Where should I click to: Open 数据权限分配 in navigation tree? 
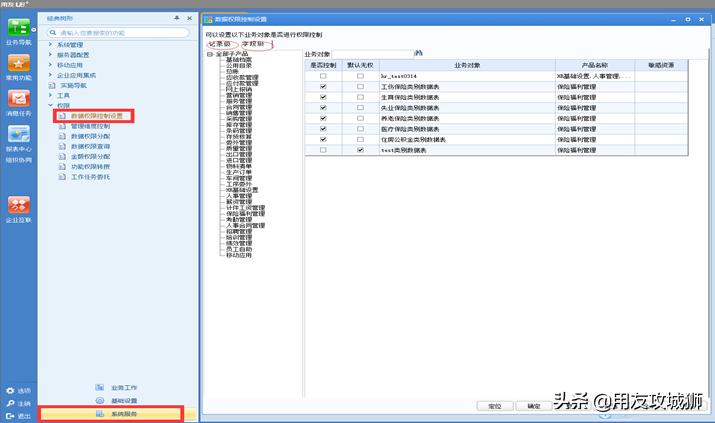point(90,136)
